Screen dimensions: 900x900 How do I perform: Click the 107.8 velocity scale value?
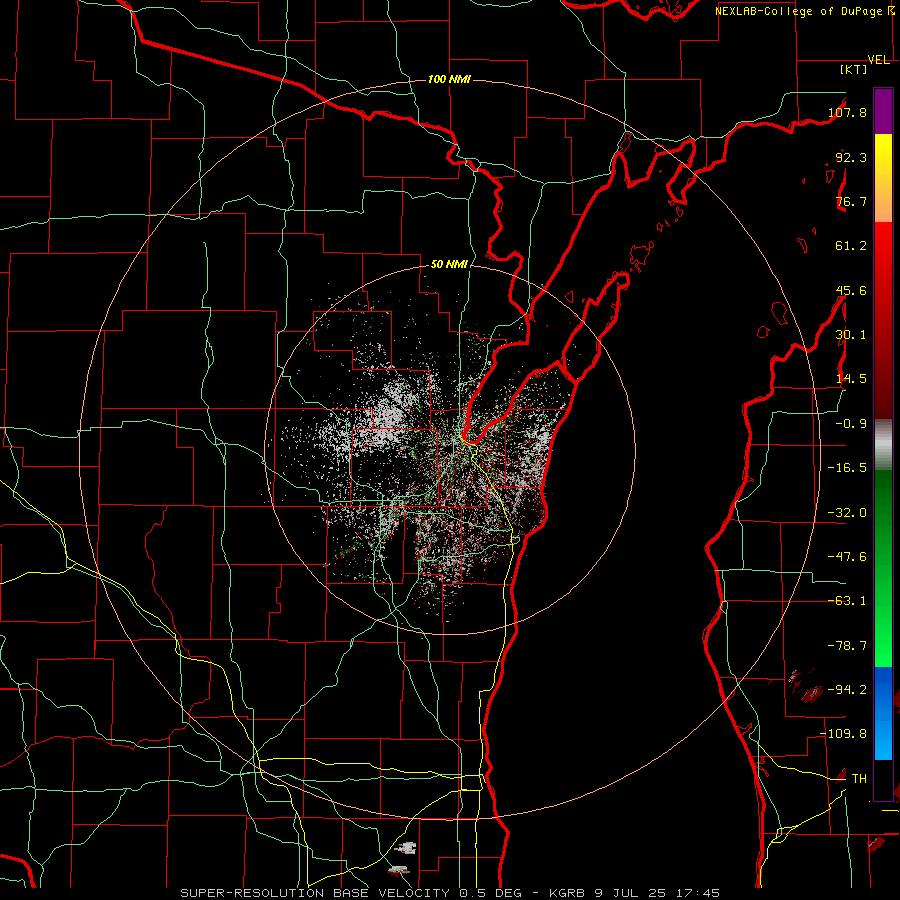(847, 112)
